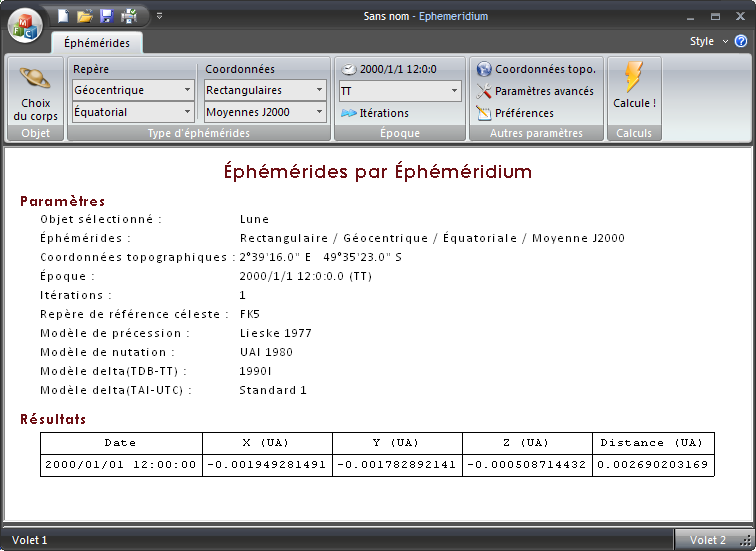756x551 pixels.
Task: Click the Save floppy disk icon
Action: point(106,16)
